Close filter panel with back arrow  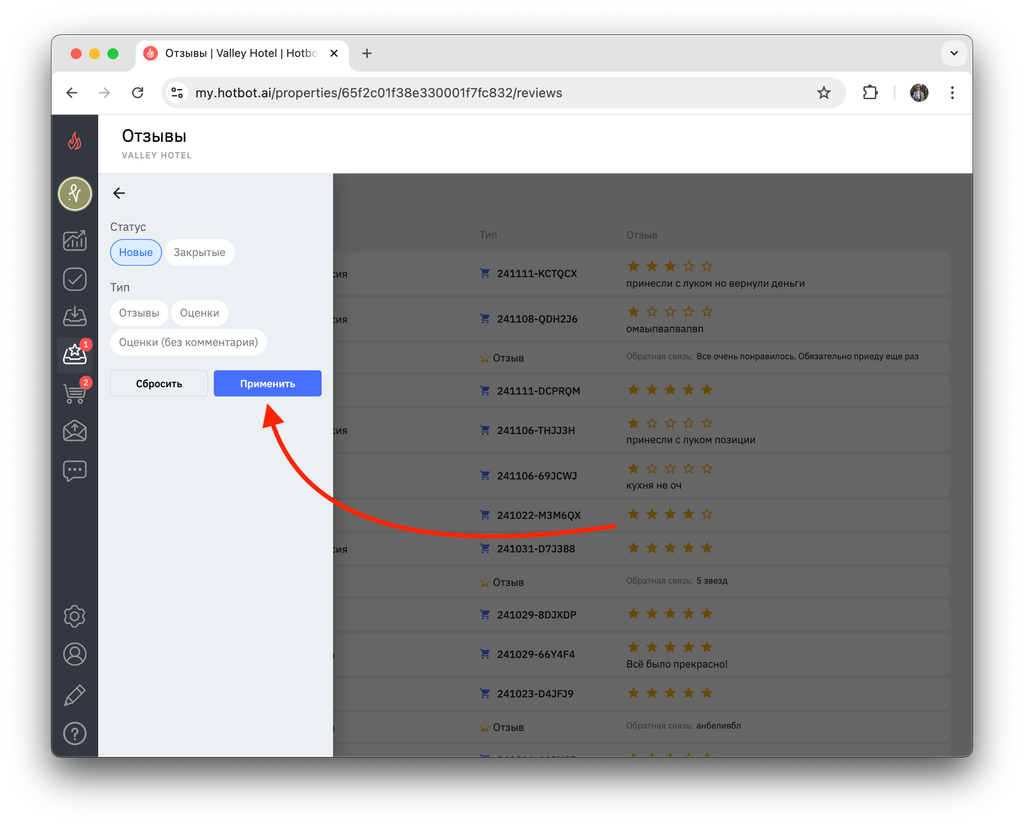click(119, 193)
